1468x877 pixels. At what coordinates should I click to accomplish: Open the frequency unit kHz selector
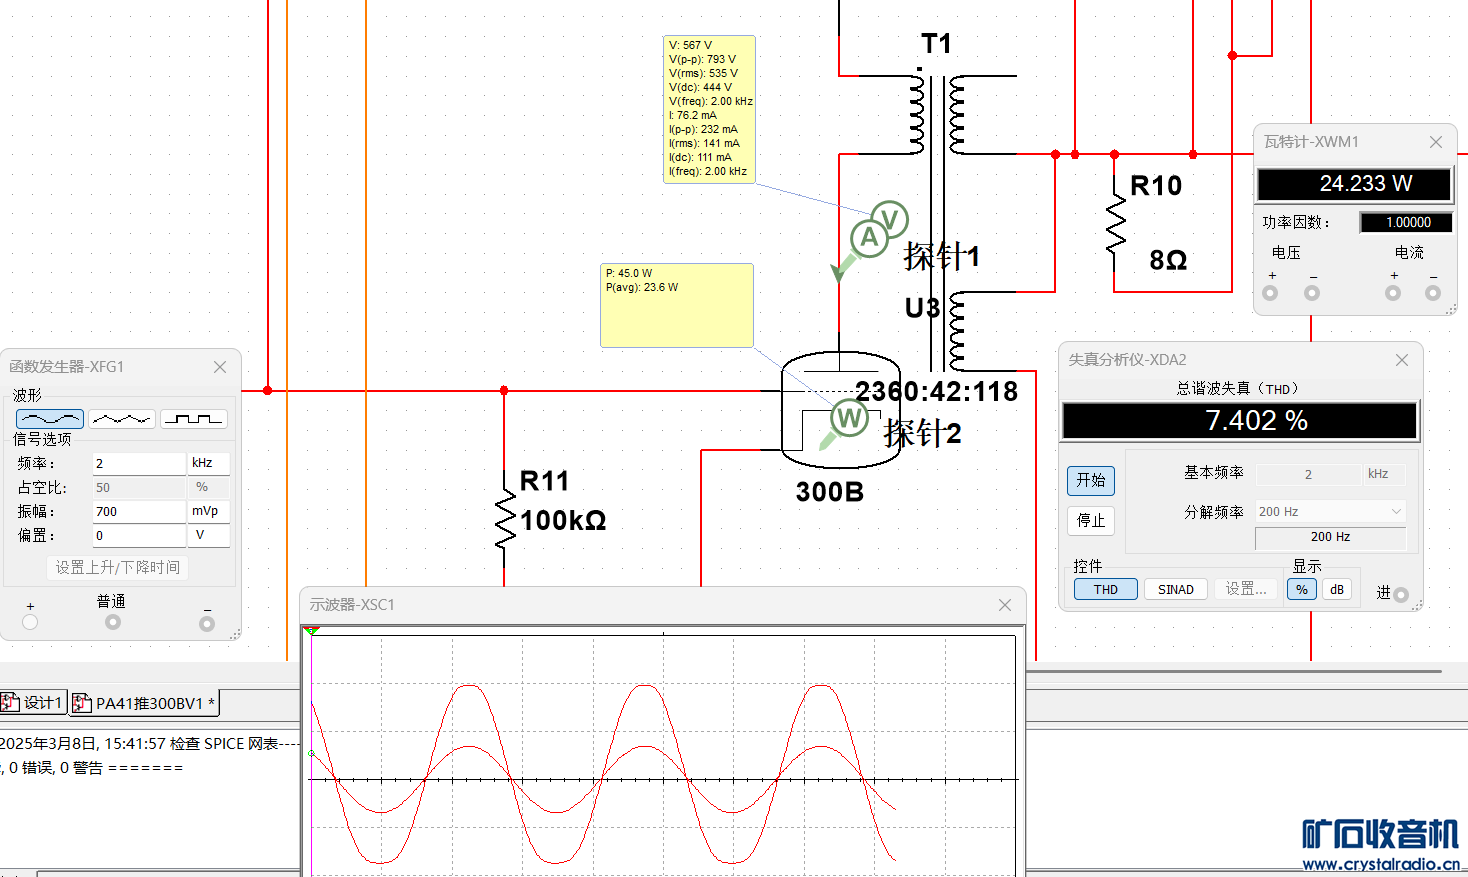tap(208, 463)
